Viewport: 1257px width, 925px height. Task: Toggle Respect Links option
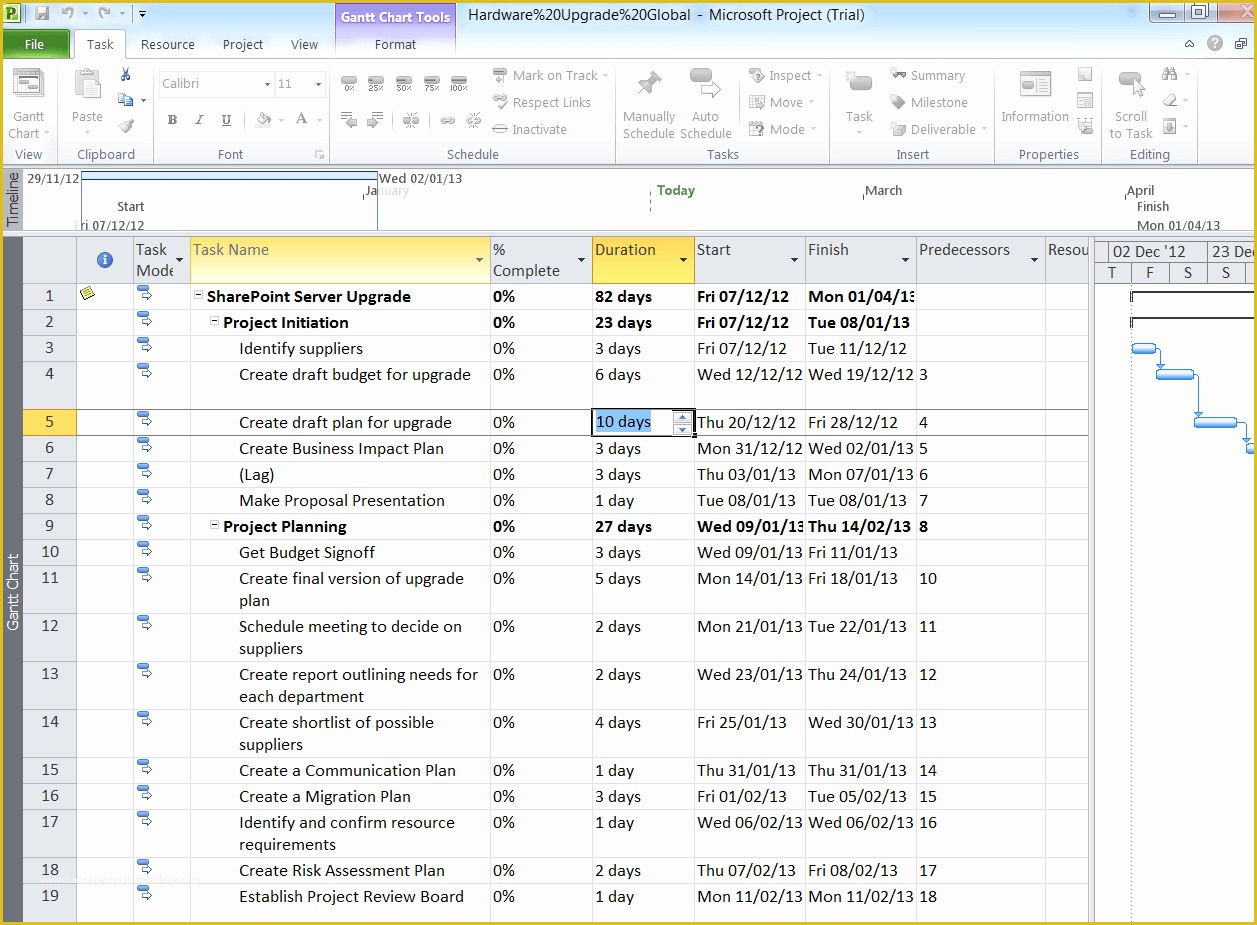[542, 102]
